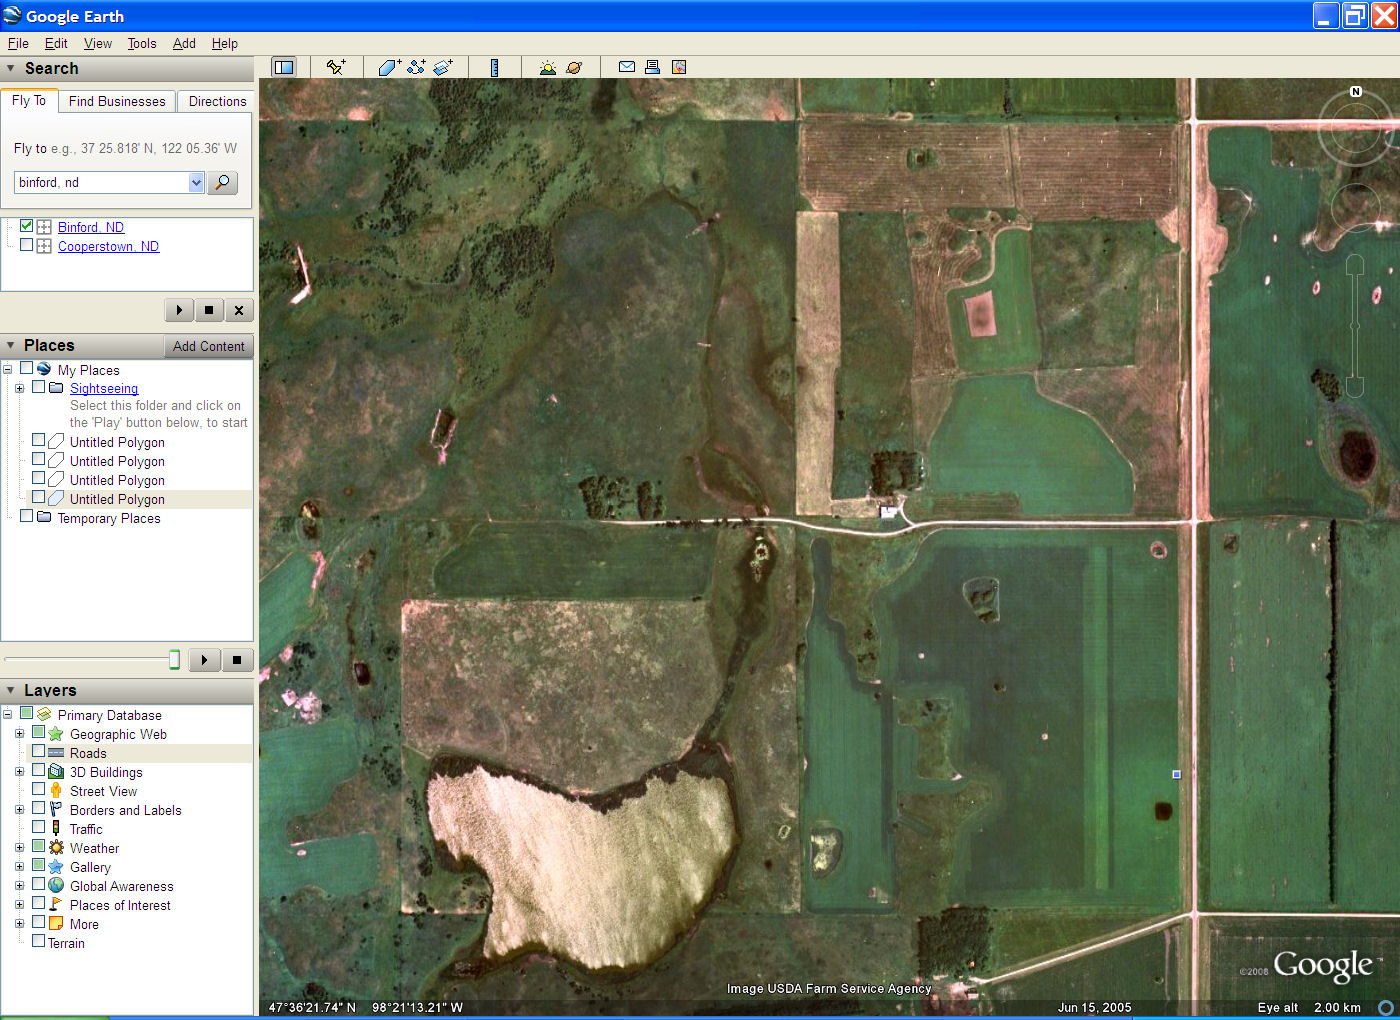Click the Global Awareness globe icon
The image size is (1400, 1020).
pyautogui.click(x=56, y=886)
